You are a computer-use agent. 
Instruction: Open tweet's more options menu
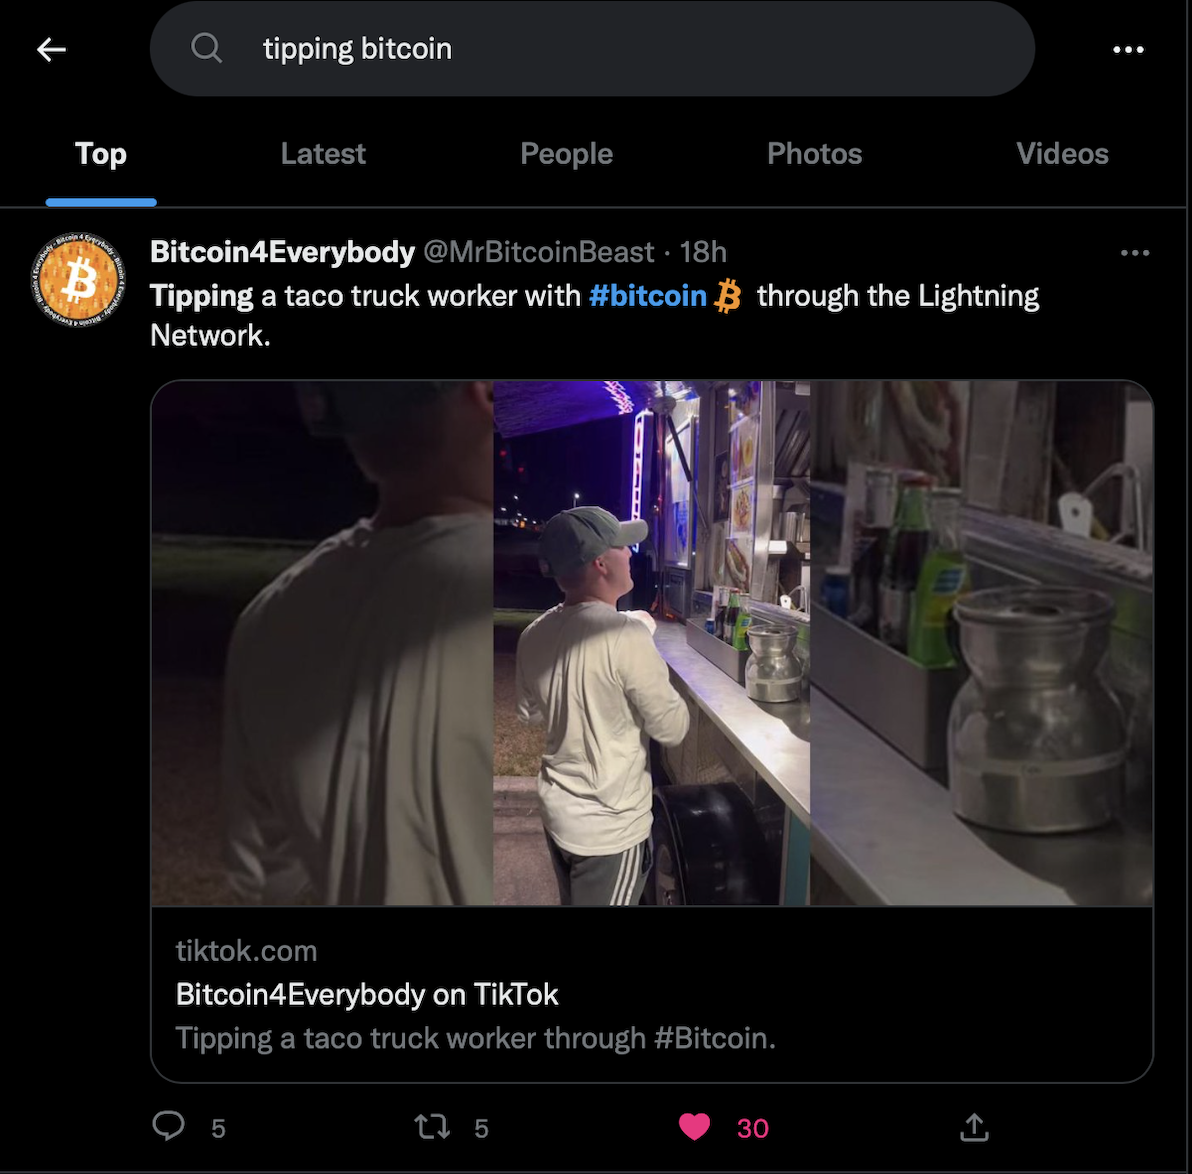pos(1135,253)
